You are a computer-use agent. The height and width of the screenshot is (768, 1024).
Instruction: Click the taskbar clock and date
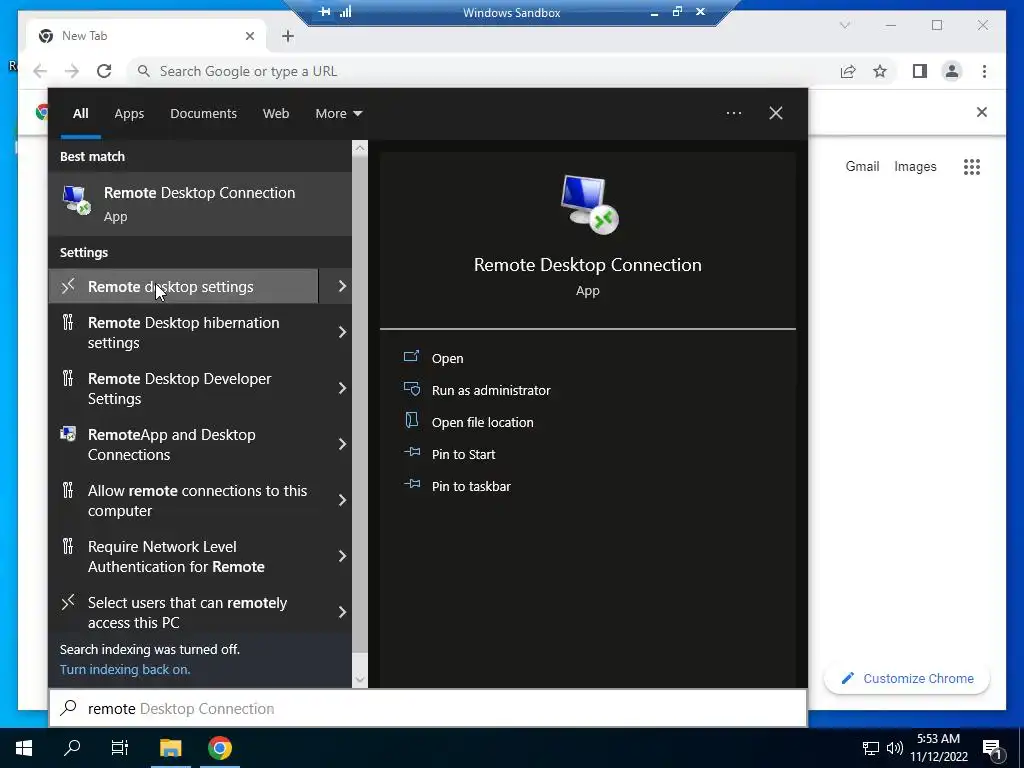pyautogui.click(x=938, y=748)
